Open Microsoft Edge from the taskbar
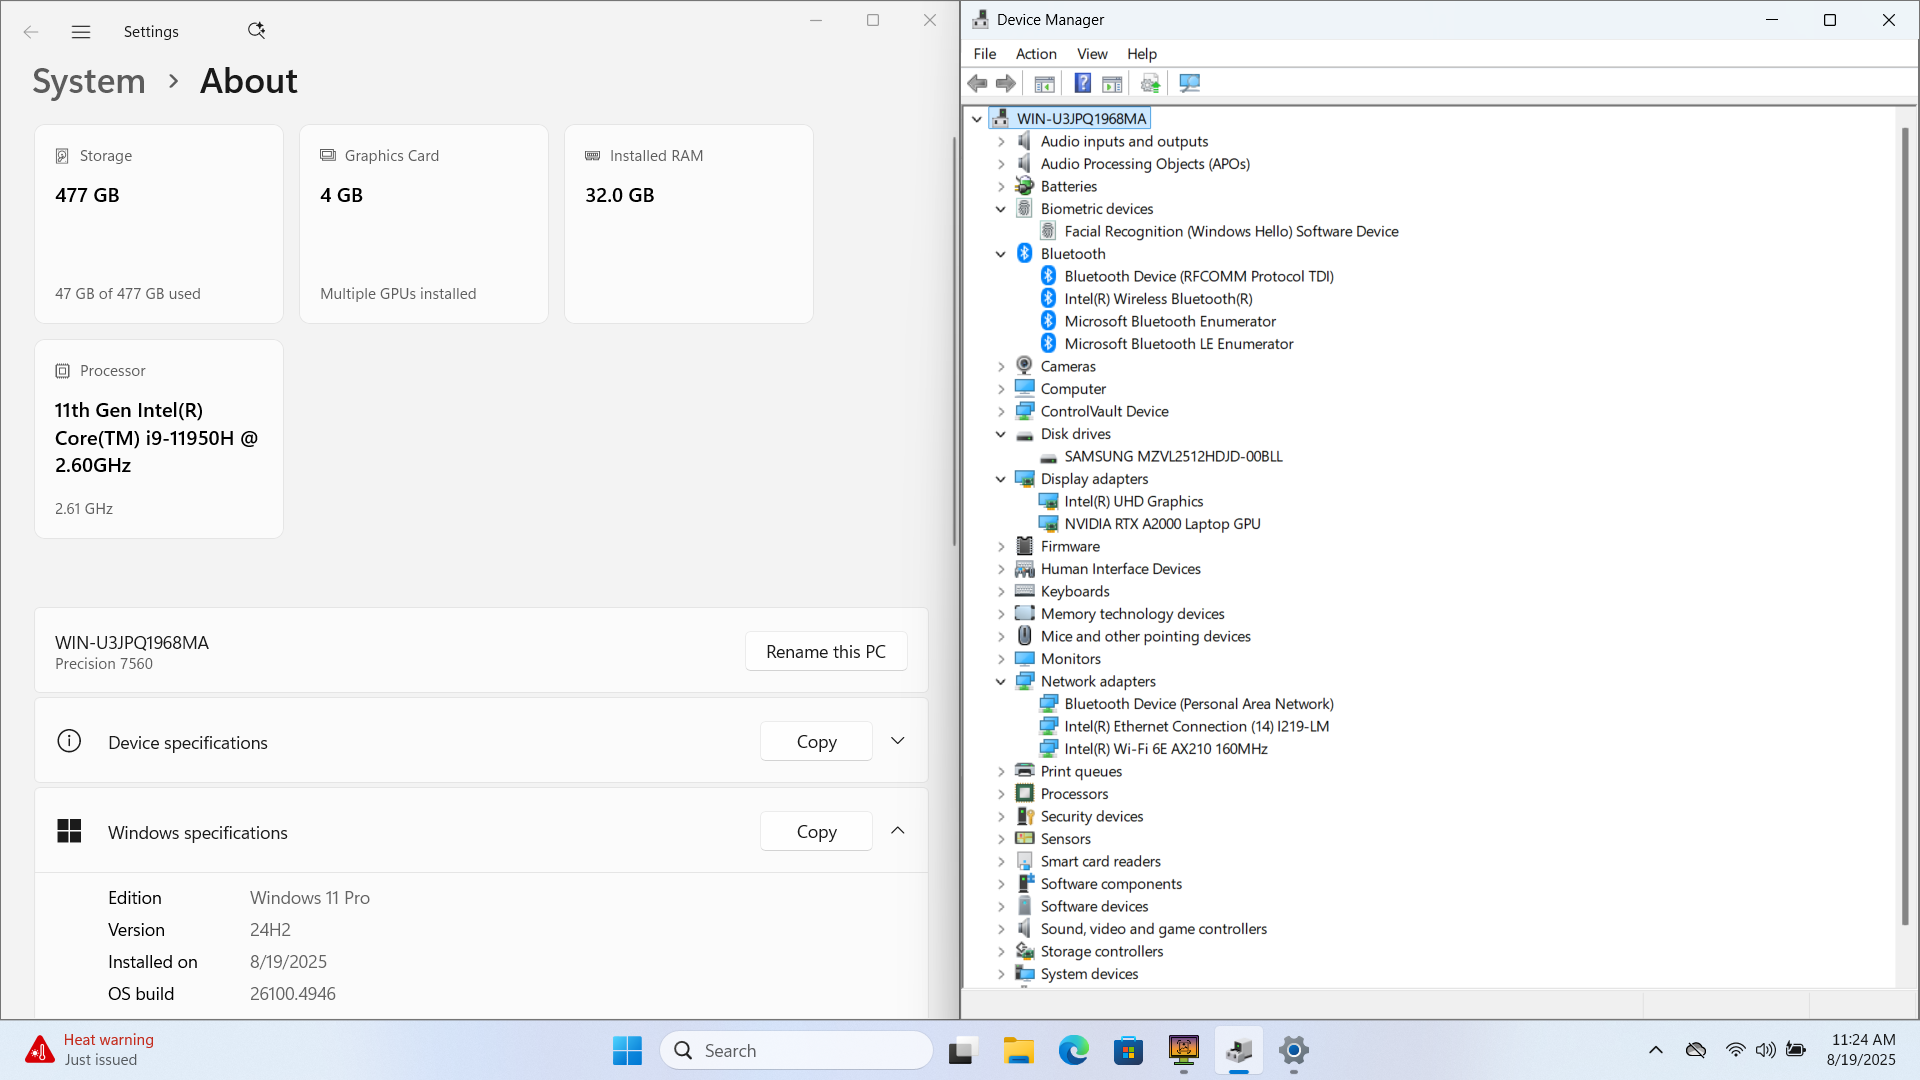The height and width of the screenshot is (1080, 1920). pos(1073,1050)
